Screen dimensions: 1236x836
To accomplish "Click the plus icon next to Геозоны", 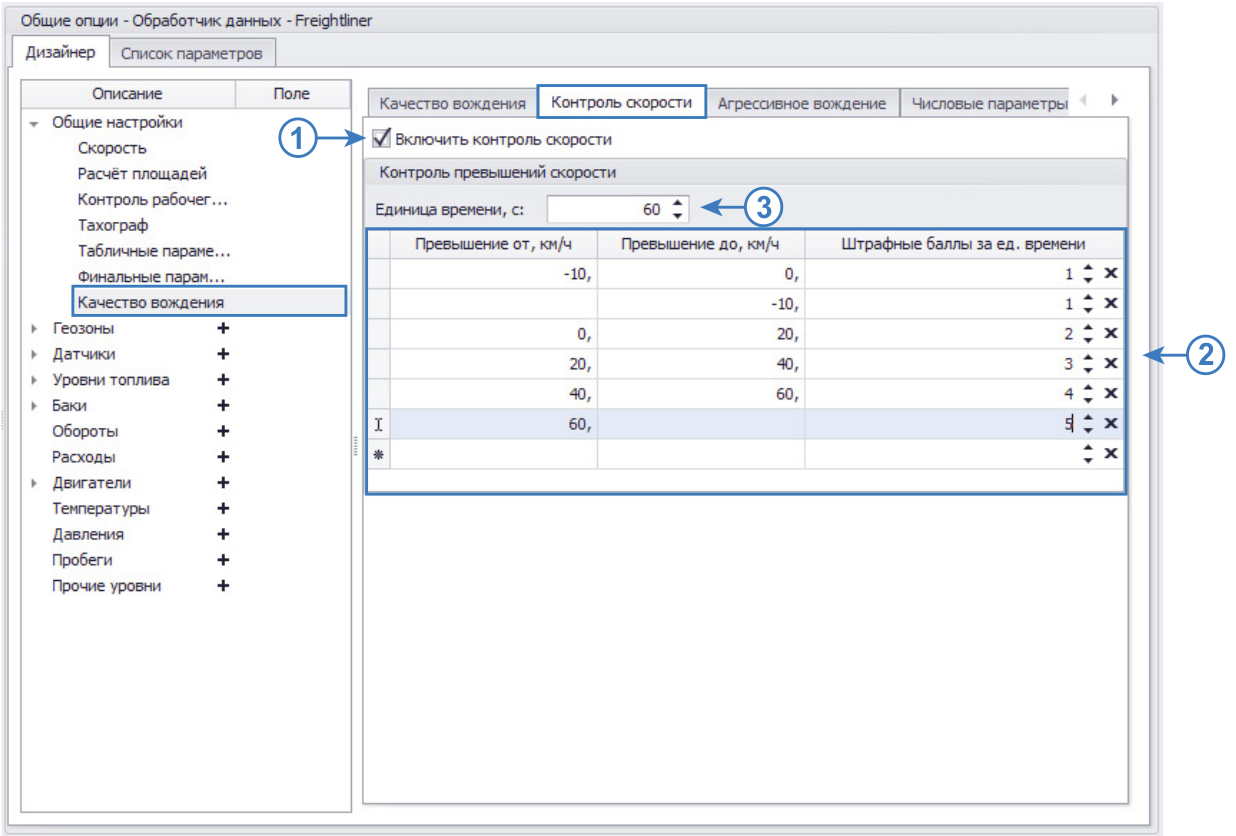I will click(223, 328).
